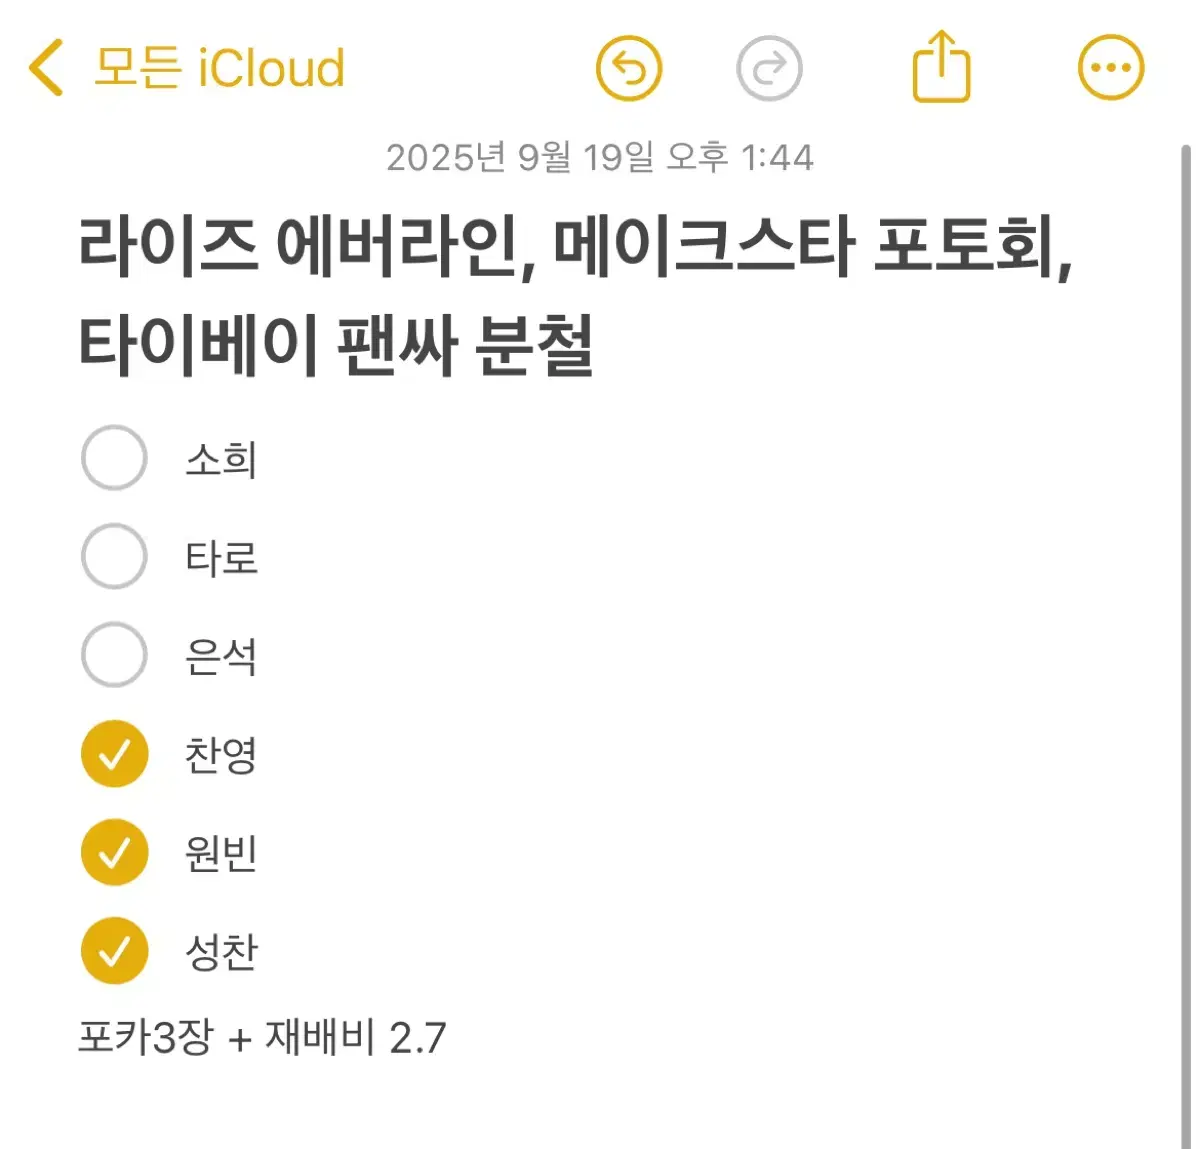Click the redo arrow icon
1200x1149 pixels.
click(768, 68)
